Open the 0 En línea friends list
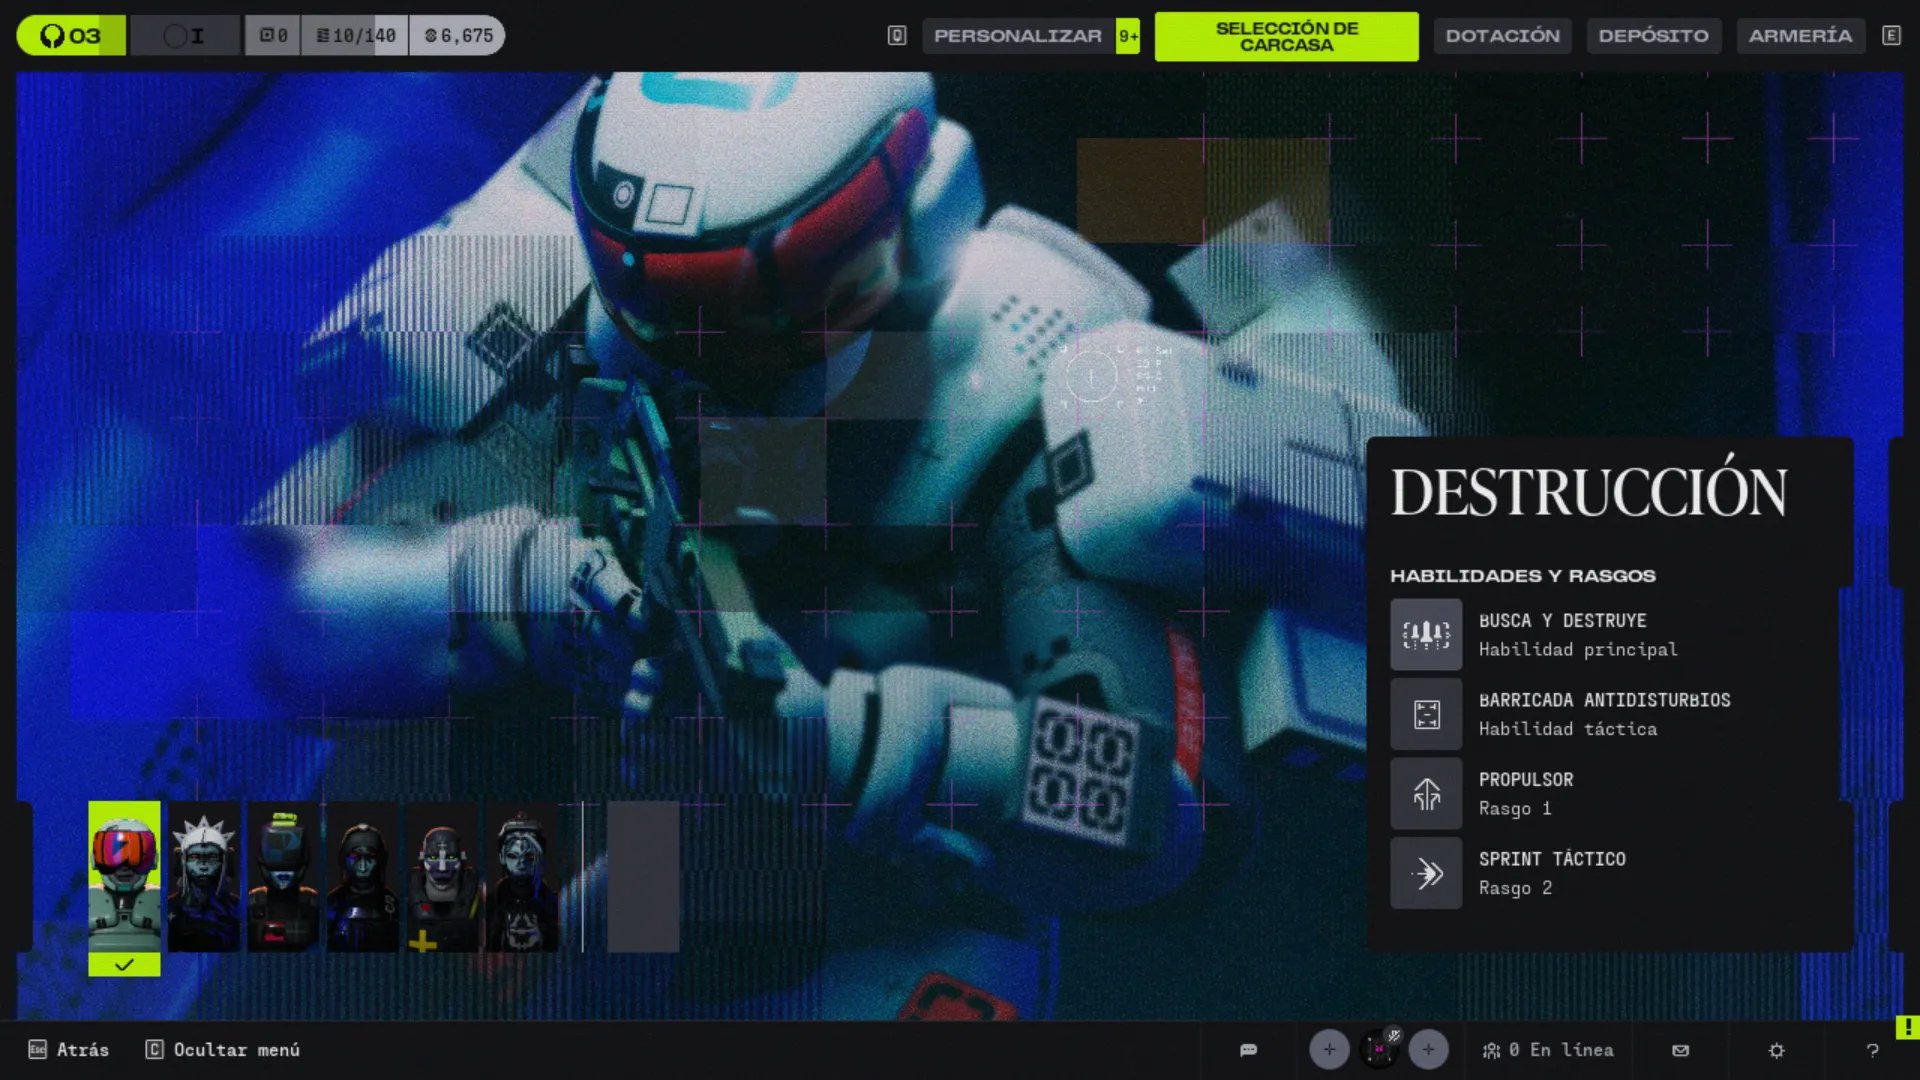The height and width of the screenshot is (1080, 1920). 1548,1050
